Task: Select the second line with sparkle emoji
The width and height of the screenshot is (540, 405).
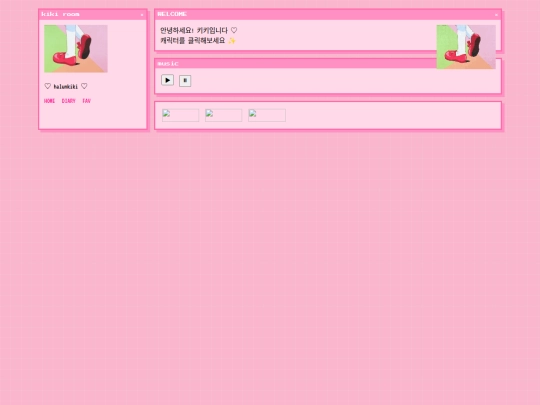Action: (198, 41)
